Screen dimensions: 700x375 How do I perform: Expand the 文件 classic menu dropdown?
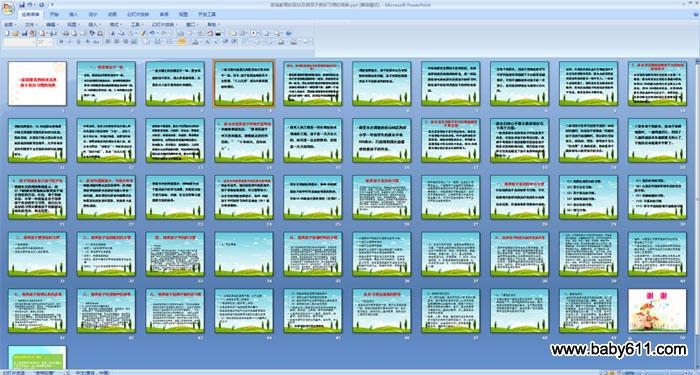click(31, 25)
